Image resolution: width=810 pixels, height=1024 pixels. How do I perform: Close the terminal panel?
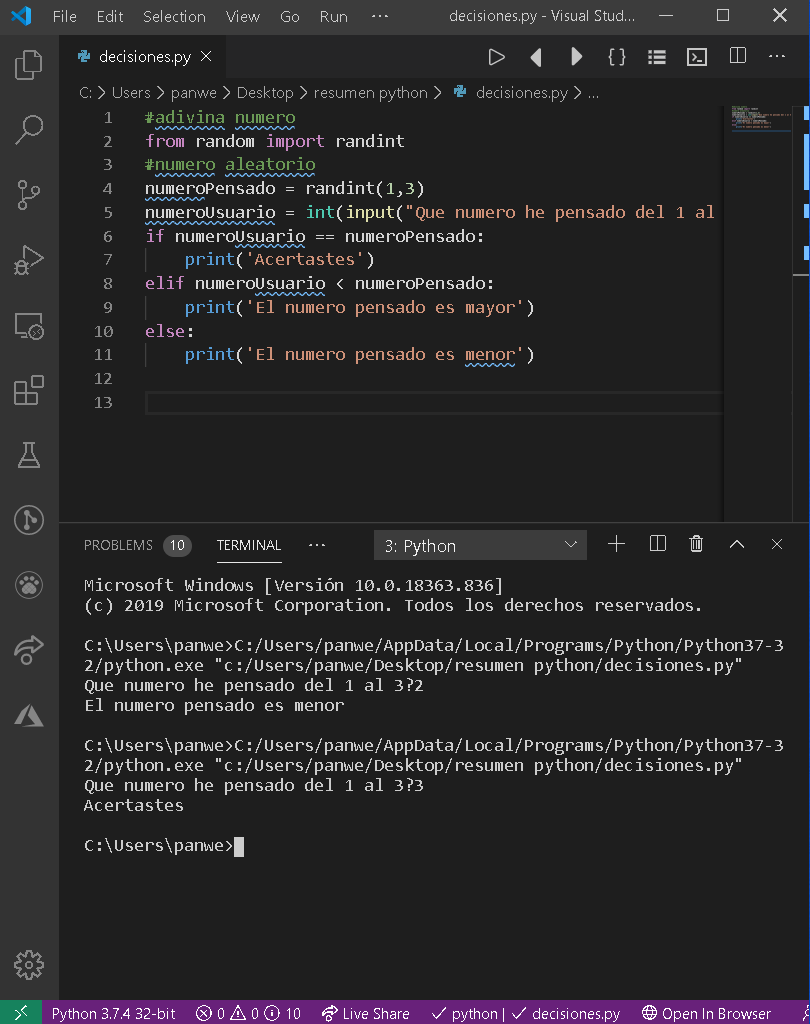(777, 544)
